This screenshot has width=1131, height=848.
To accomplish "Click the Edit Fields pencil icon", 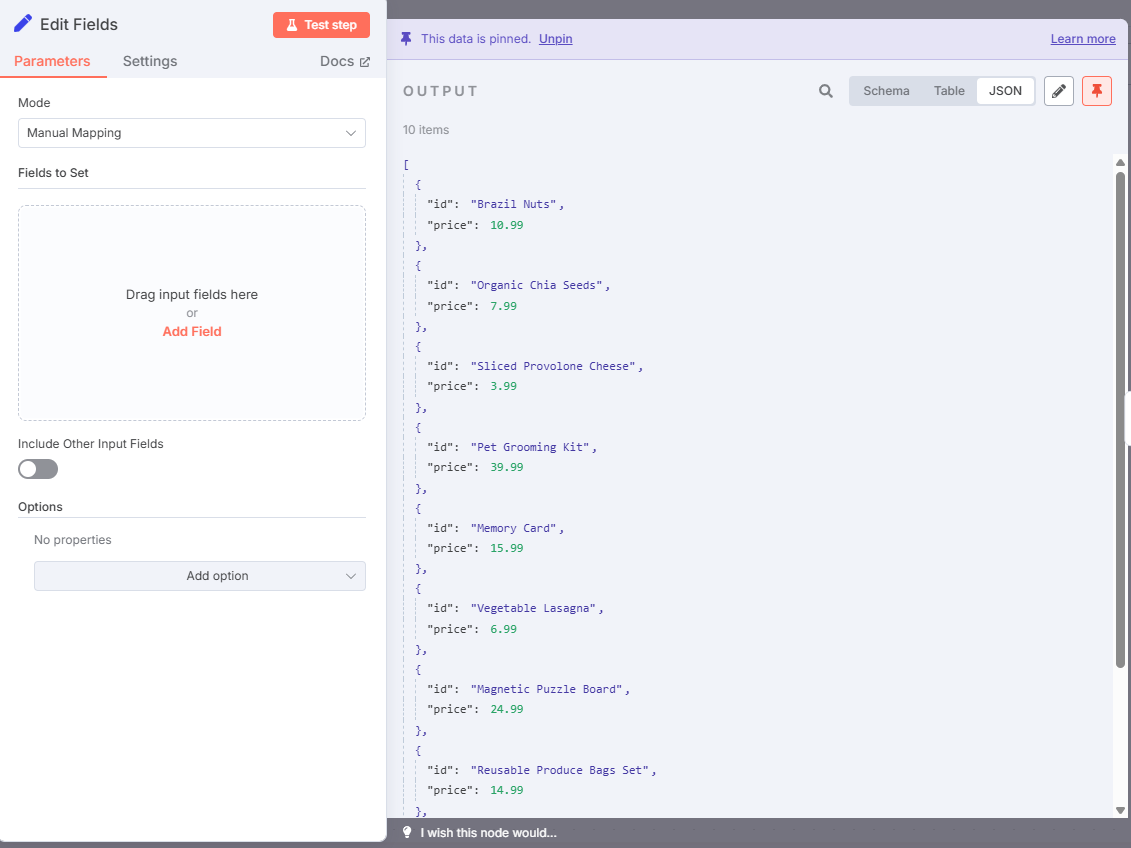I will [23, 24].
